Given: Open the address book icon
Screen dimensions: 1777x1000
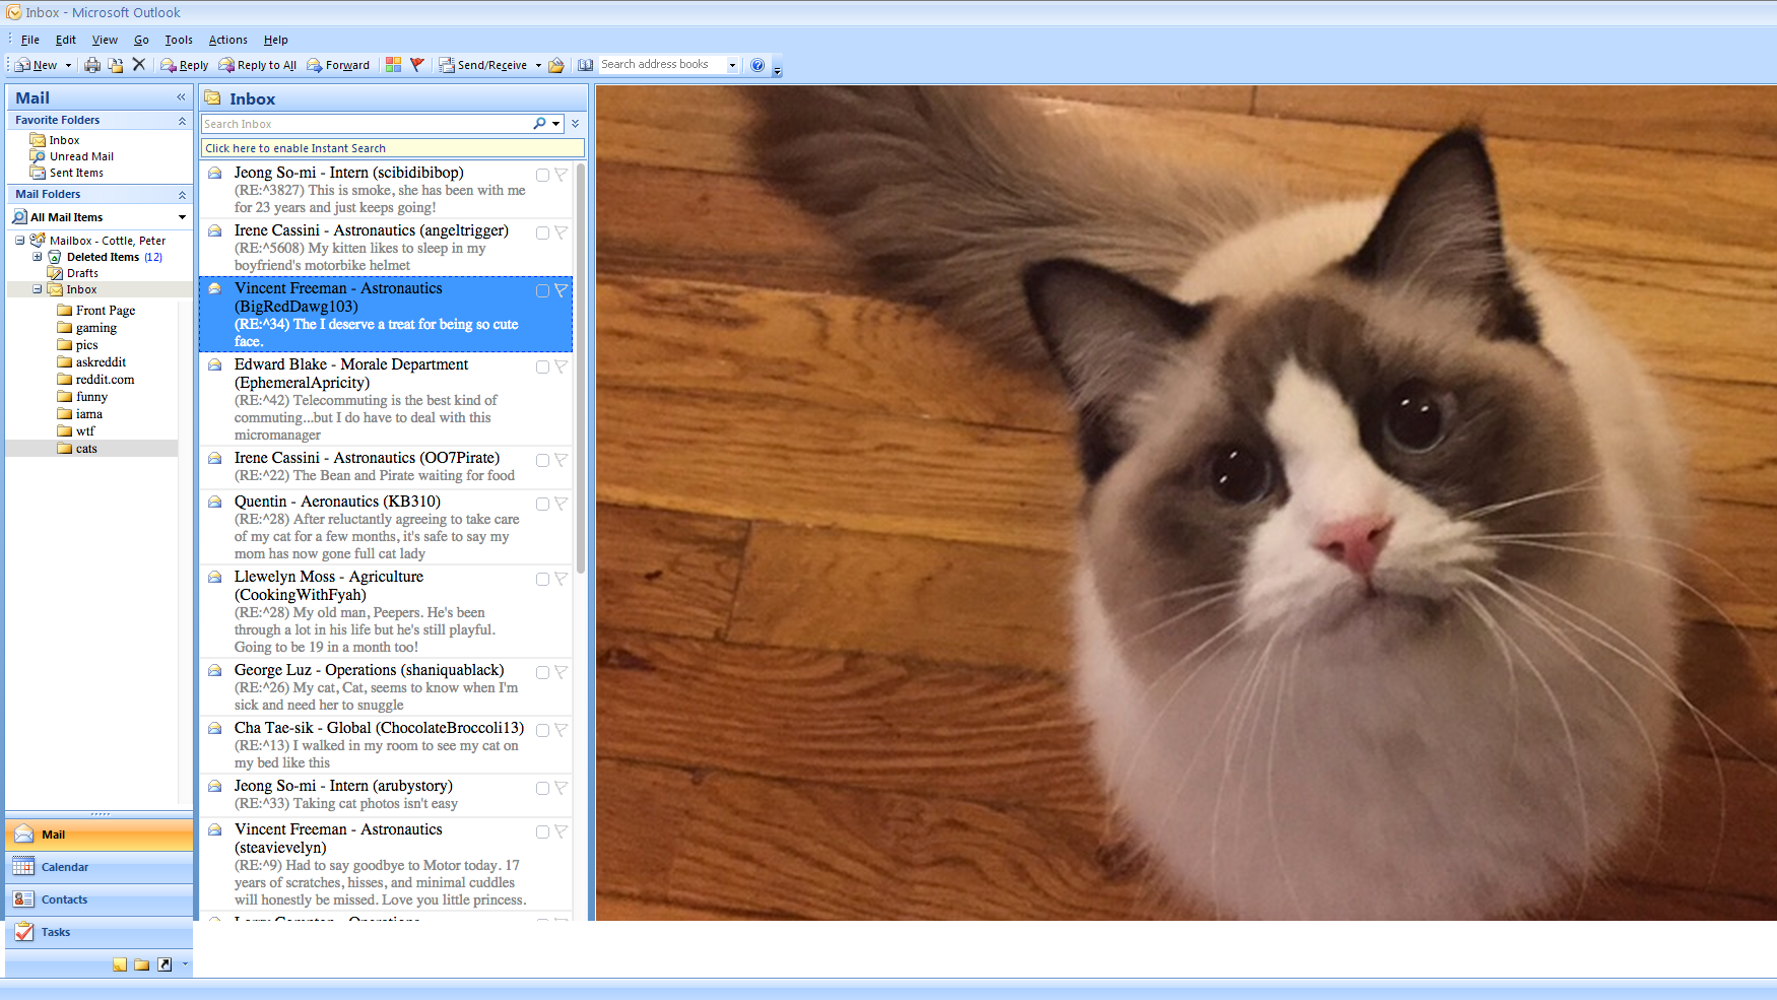Looking at the screenshot, I should click(586, 64).
